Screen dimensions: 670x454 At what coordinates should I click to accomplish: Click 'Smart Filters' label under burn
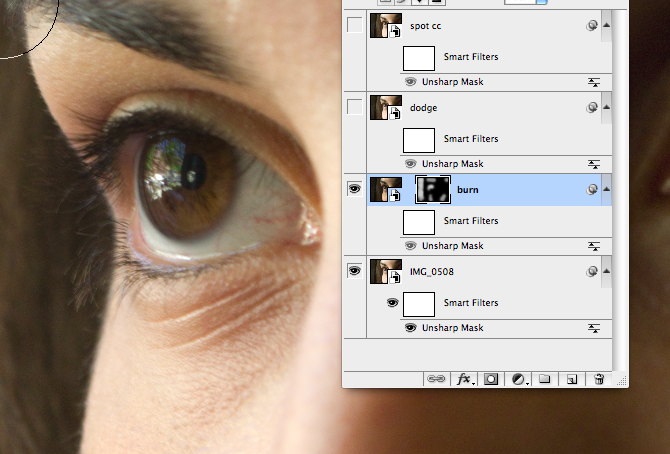[471, 221]
